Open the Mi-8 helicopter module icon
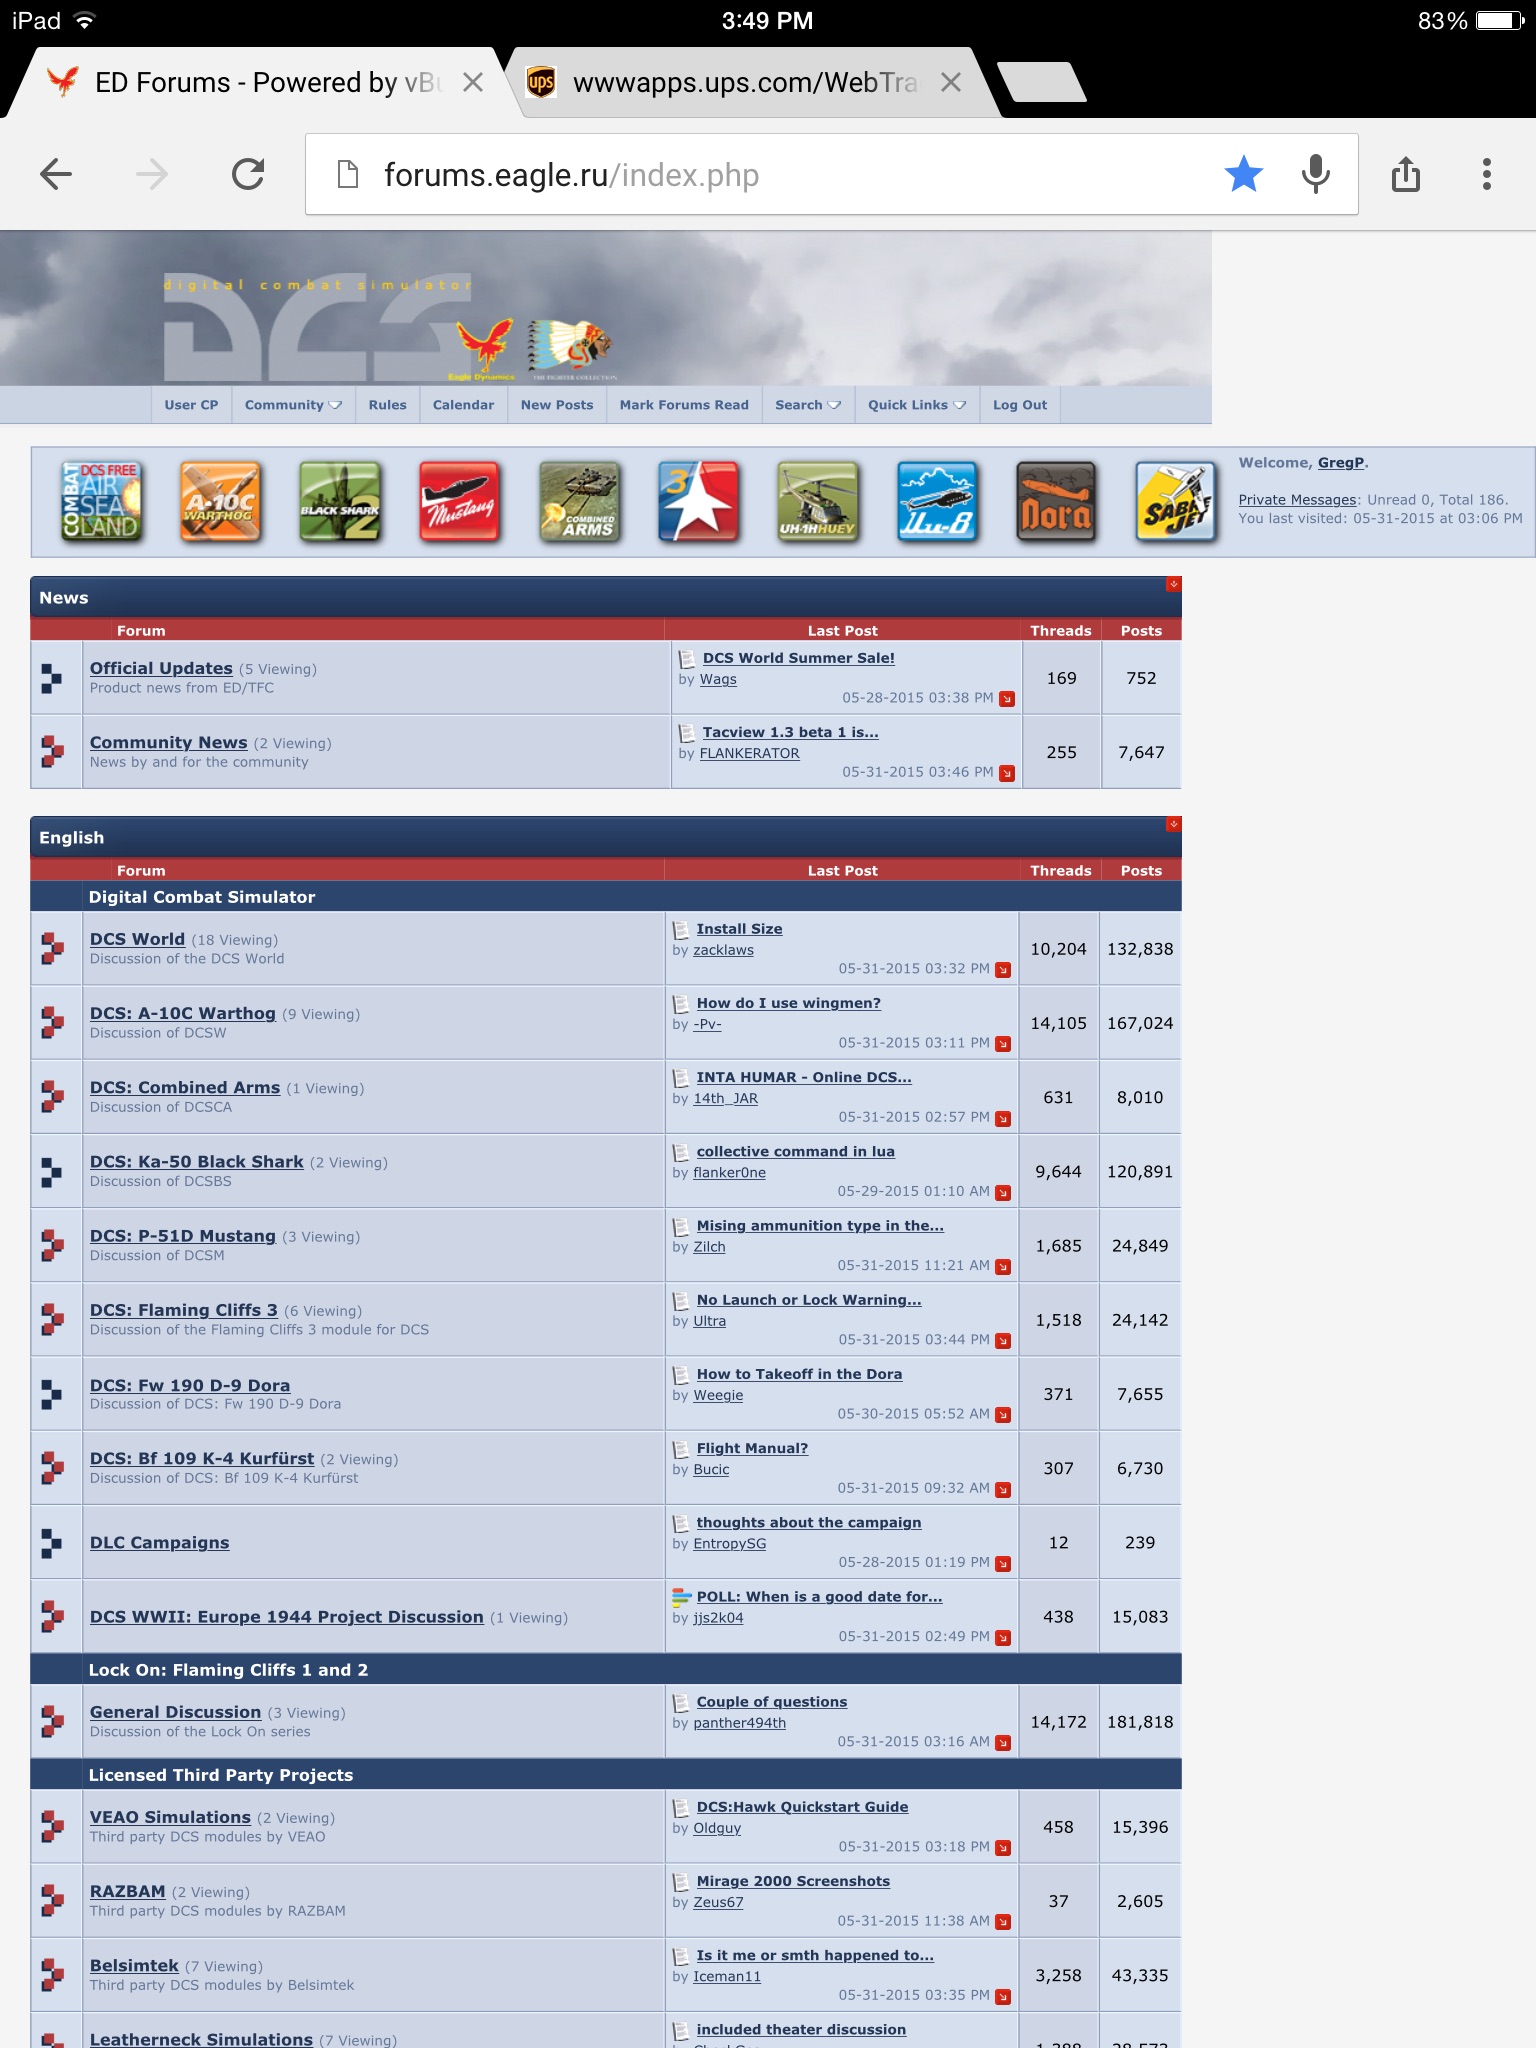Screen dimensions: 1536x2048 coord(937,502)
